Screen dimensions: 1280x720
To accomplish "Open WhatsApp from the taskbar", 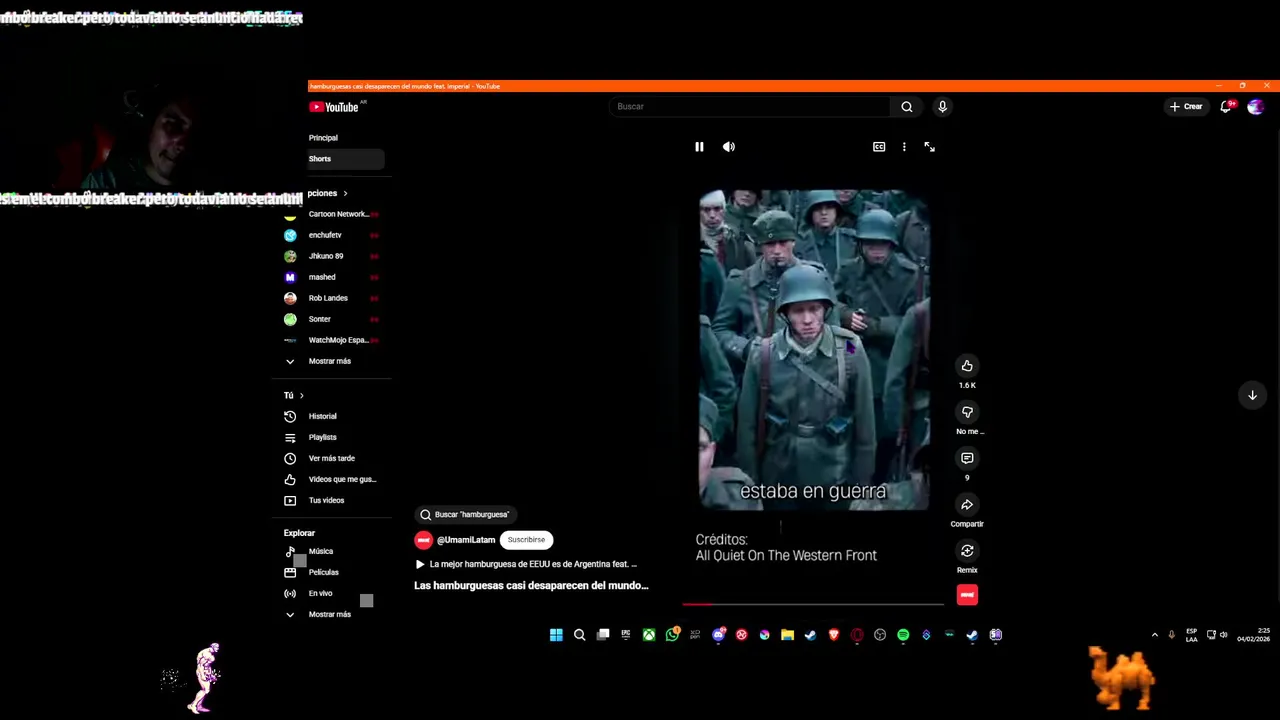I will (x=672, y=635).
